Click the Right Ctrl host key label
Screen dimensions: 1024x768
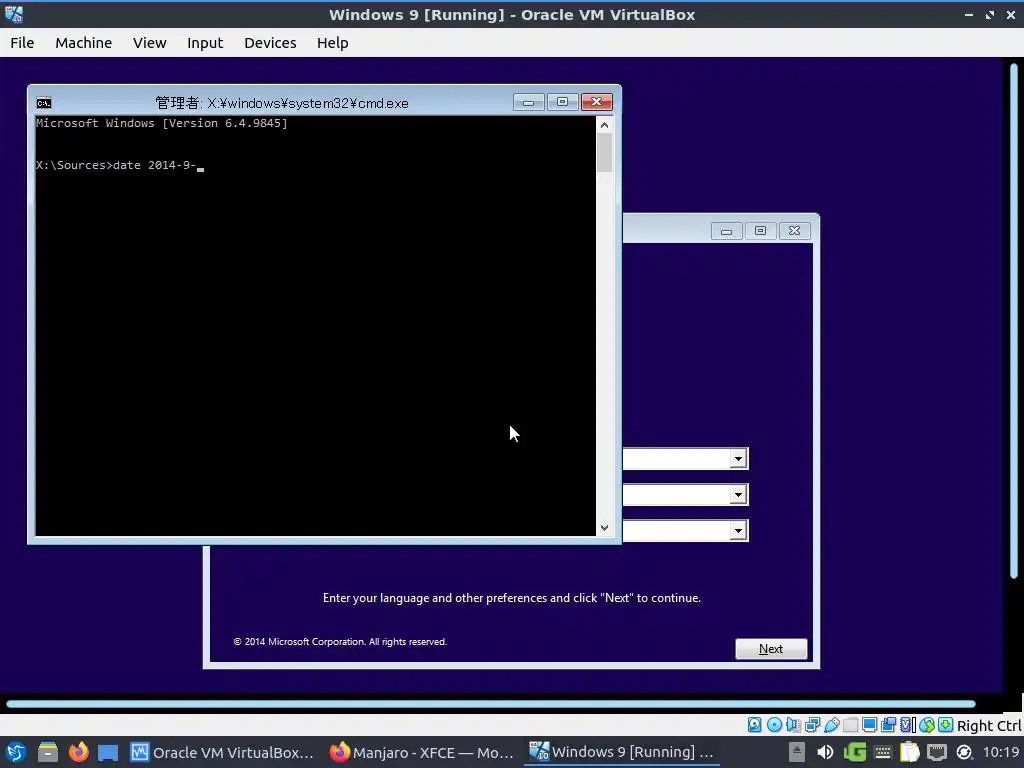[x=989, y=726]
